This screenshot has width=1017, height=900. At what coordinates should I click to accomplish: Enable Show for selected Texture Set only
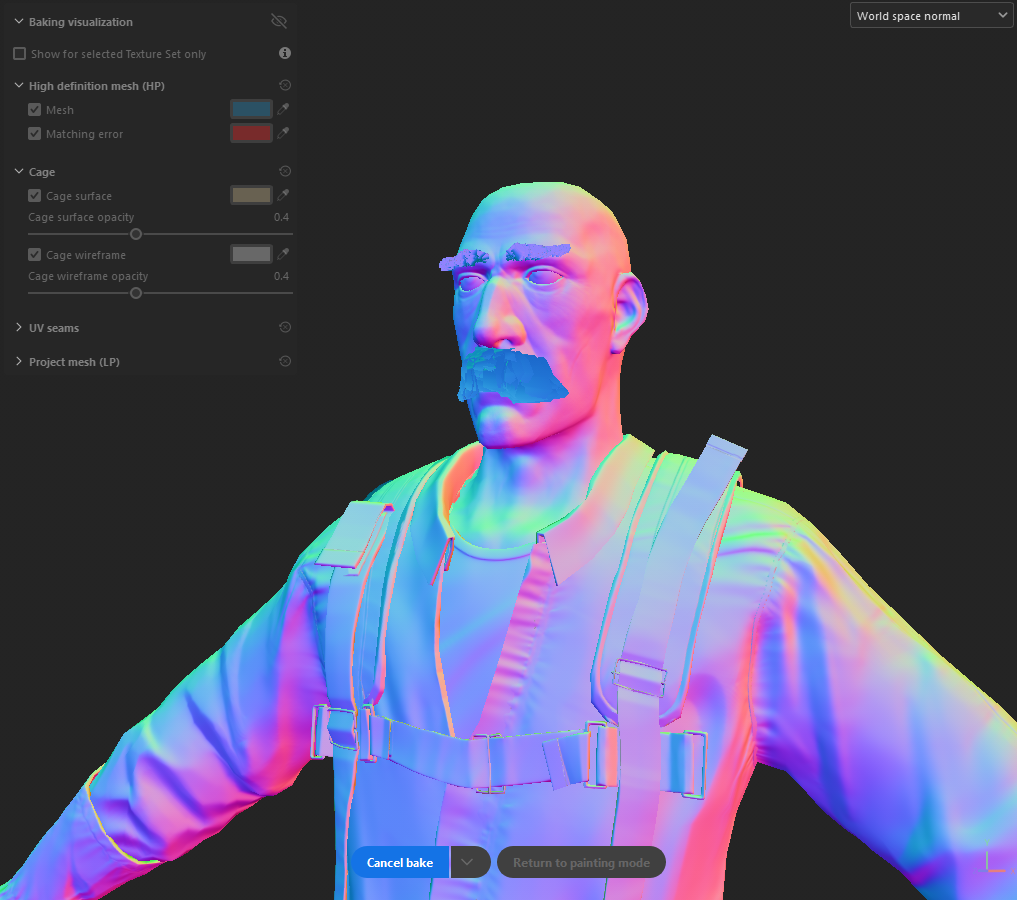[19, 54]
